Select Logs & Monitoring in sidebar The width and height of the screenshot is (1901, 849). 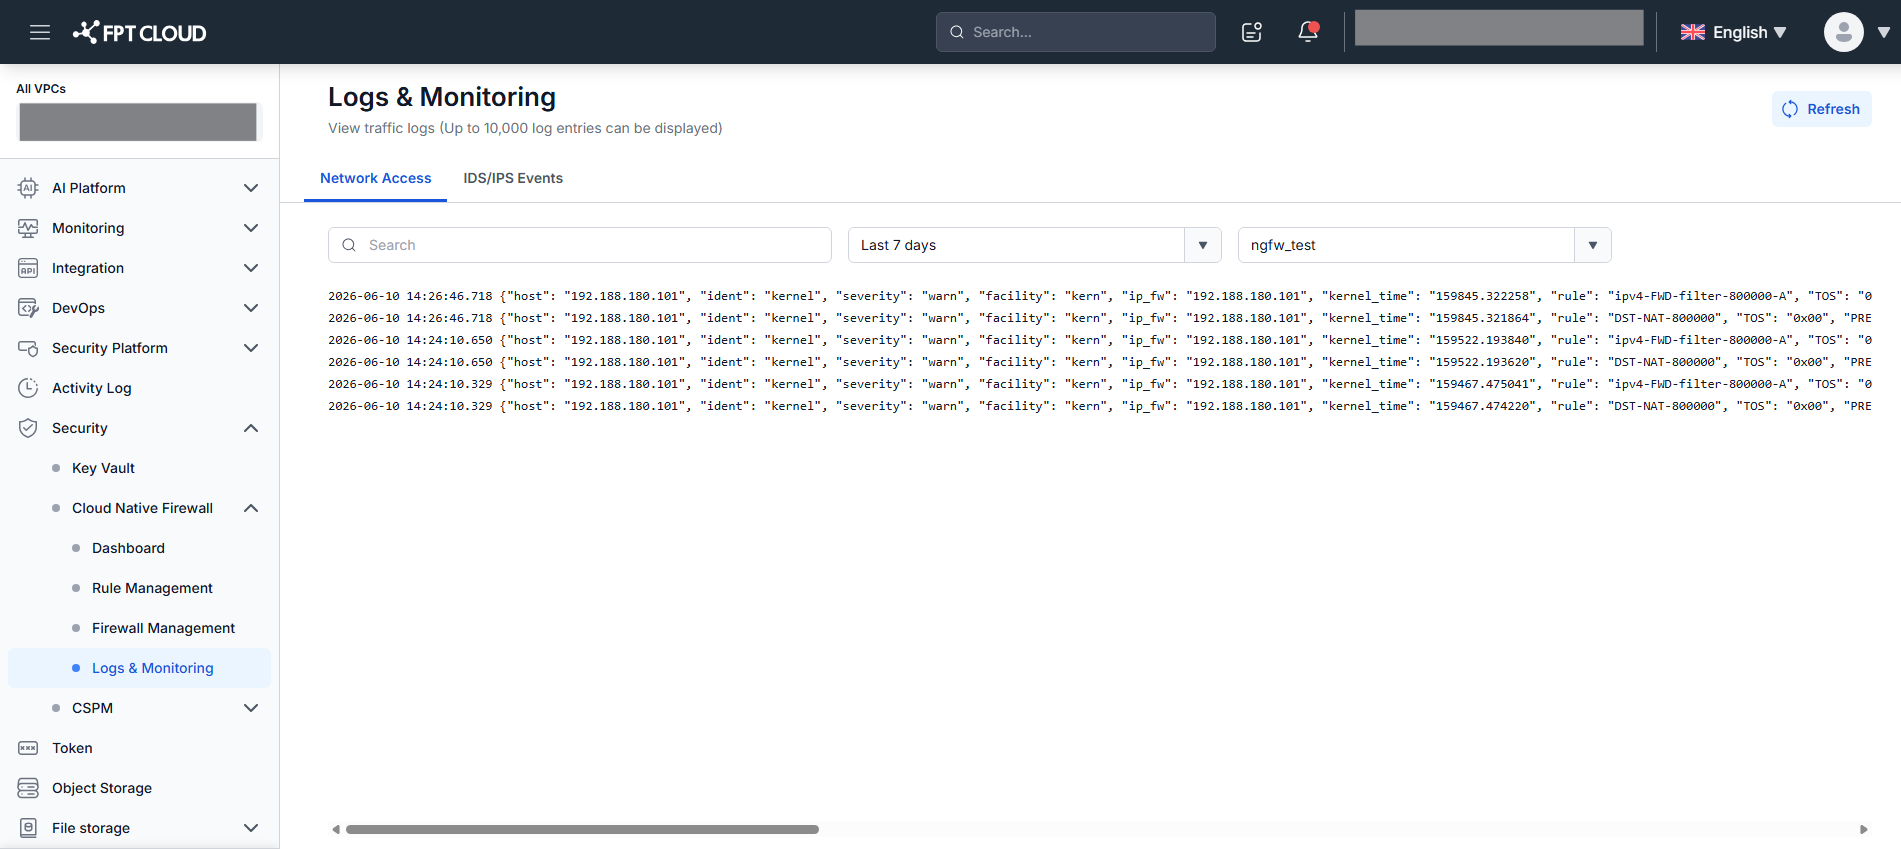pos(139,668)
